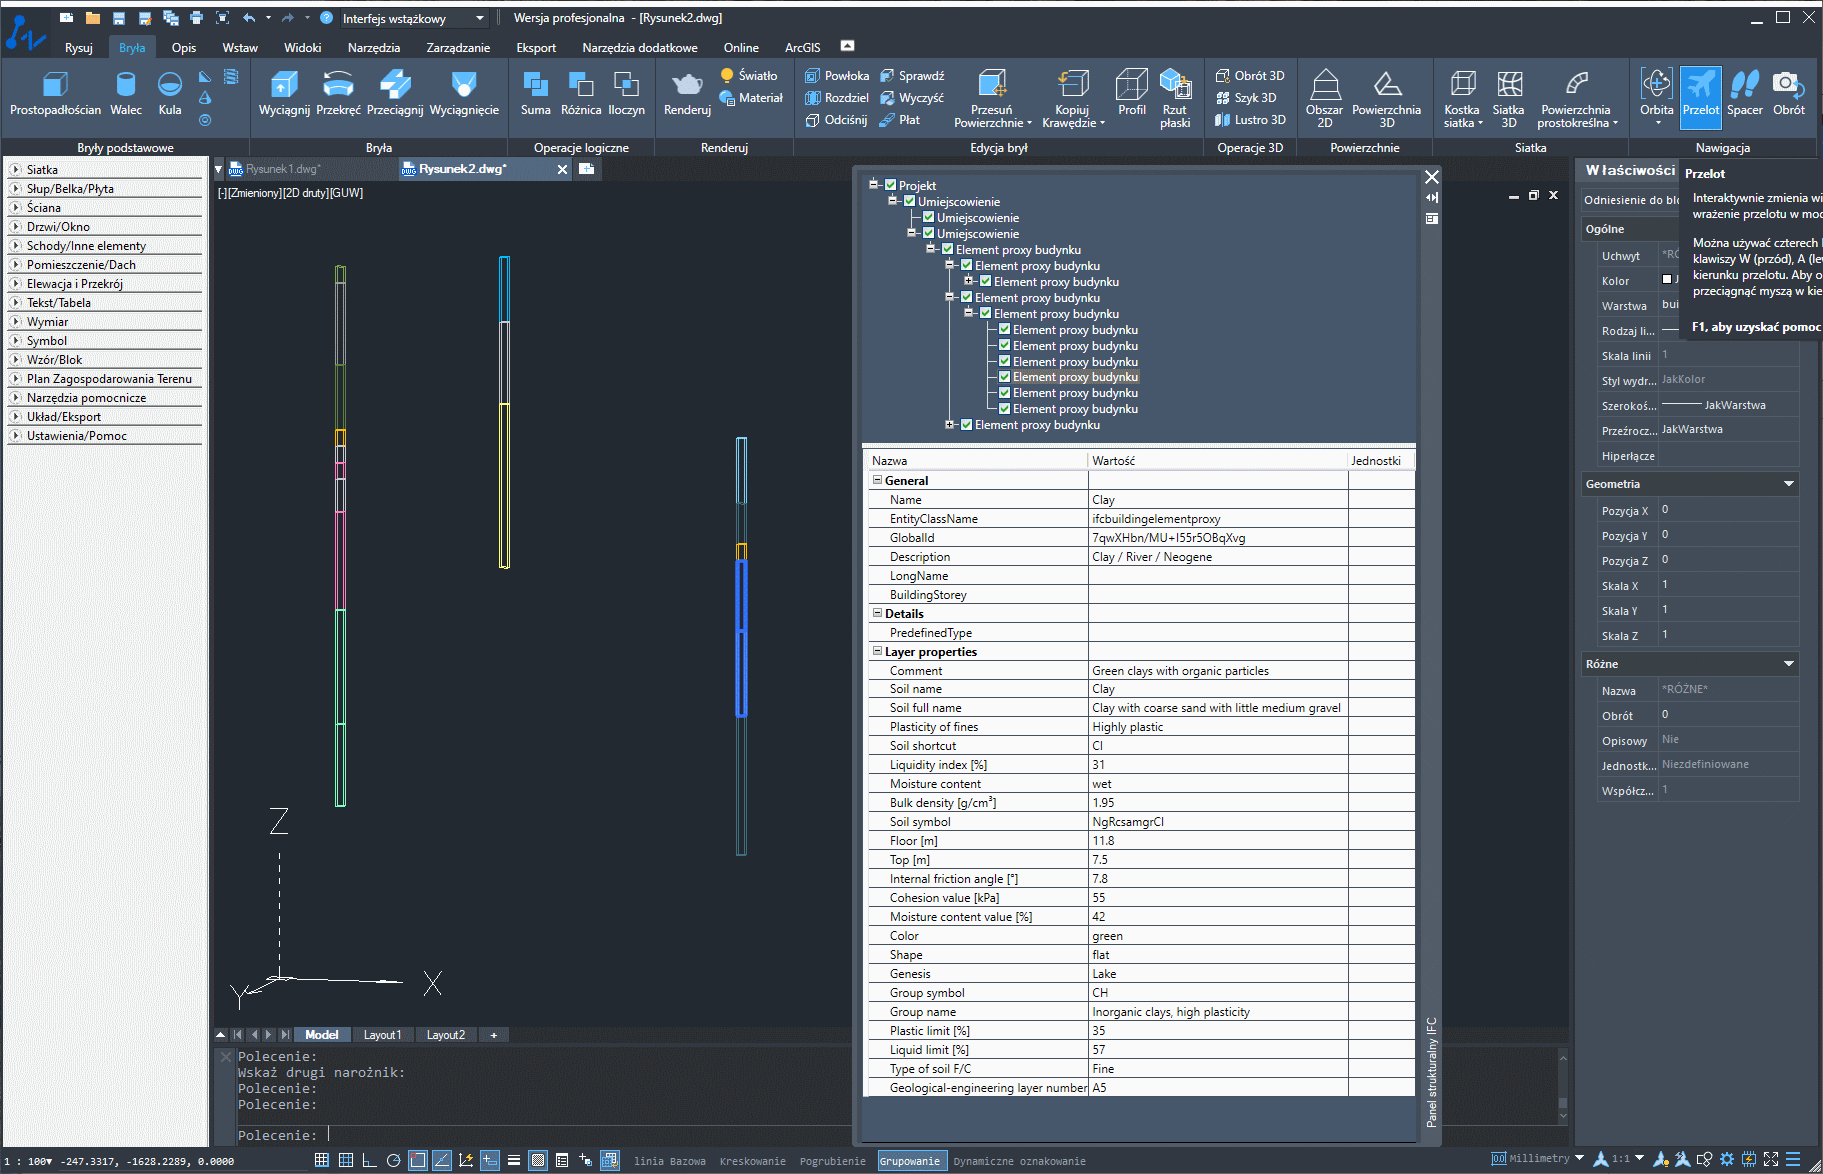Click the Profil tool
The image size is (1823, 1174).
pos(1132,94)
